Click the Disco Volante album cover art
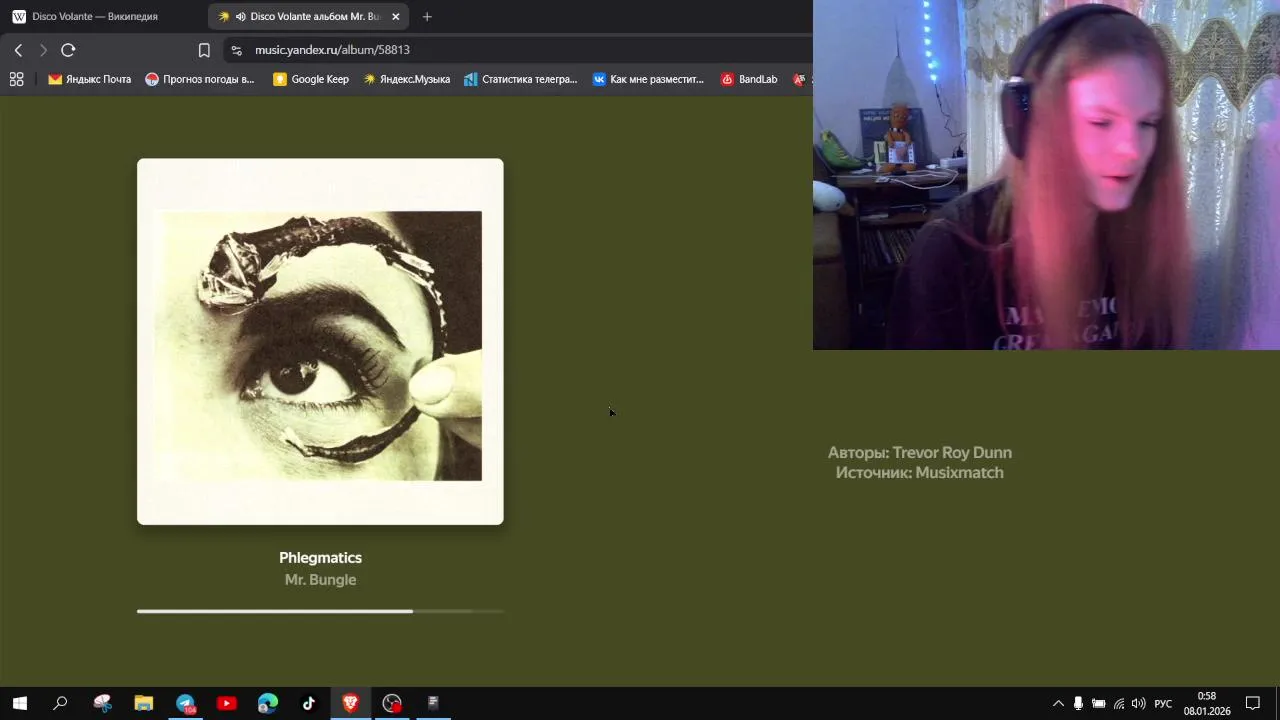Image resolution: width=1280 pixels, height=720 pixels. click(x=320, y=341)
